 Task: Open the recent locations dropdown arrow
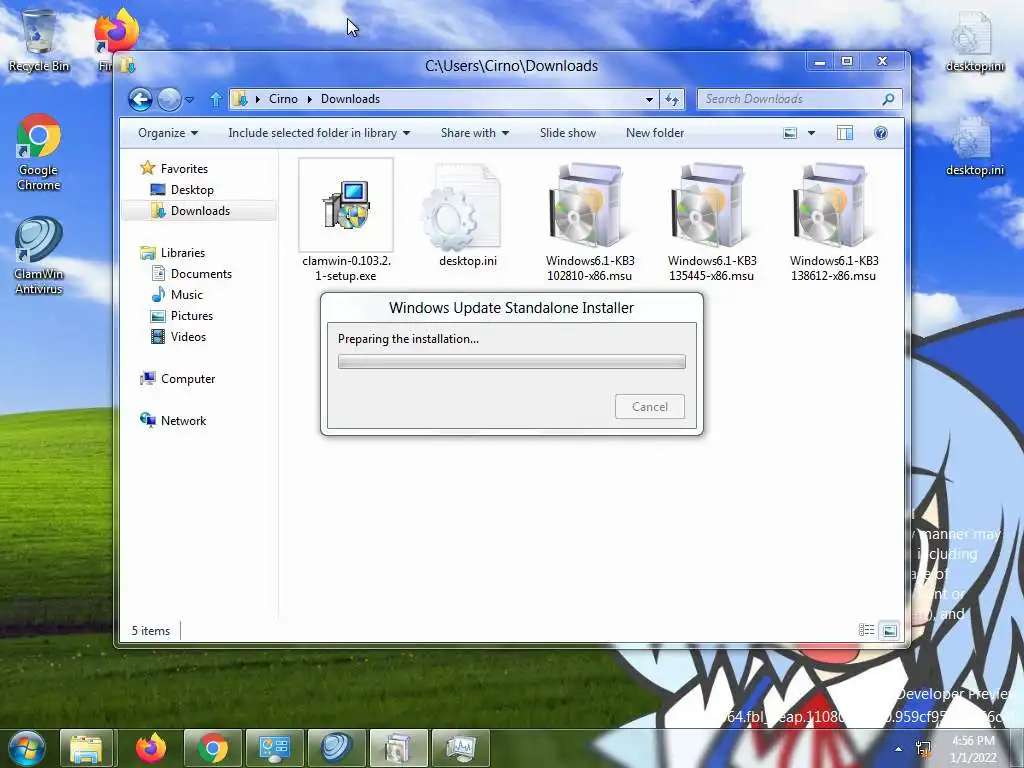(x=189, y=100)
